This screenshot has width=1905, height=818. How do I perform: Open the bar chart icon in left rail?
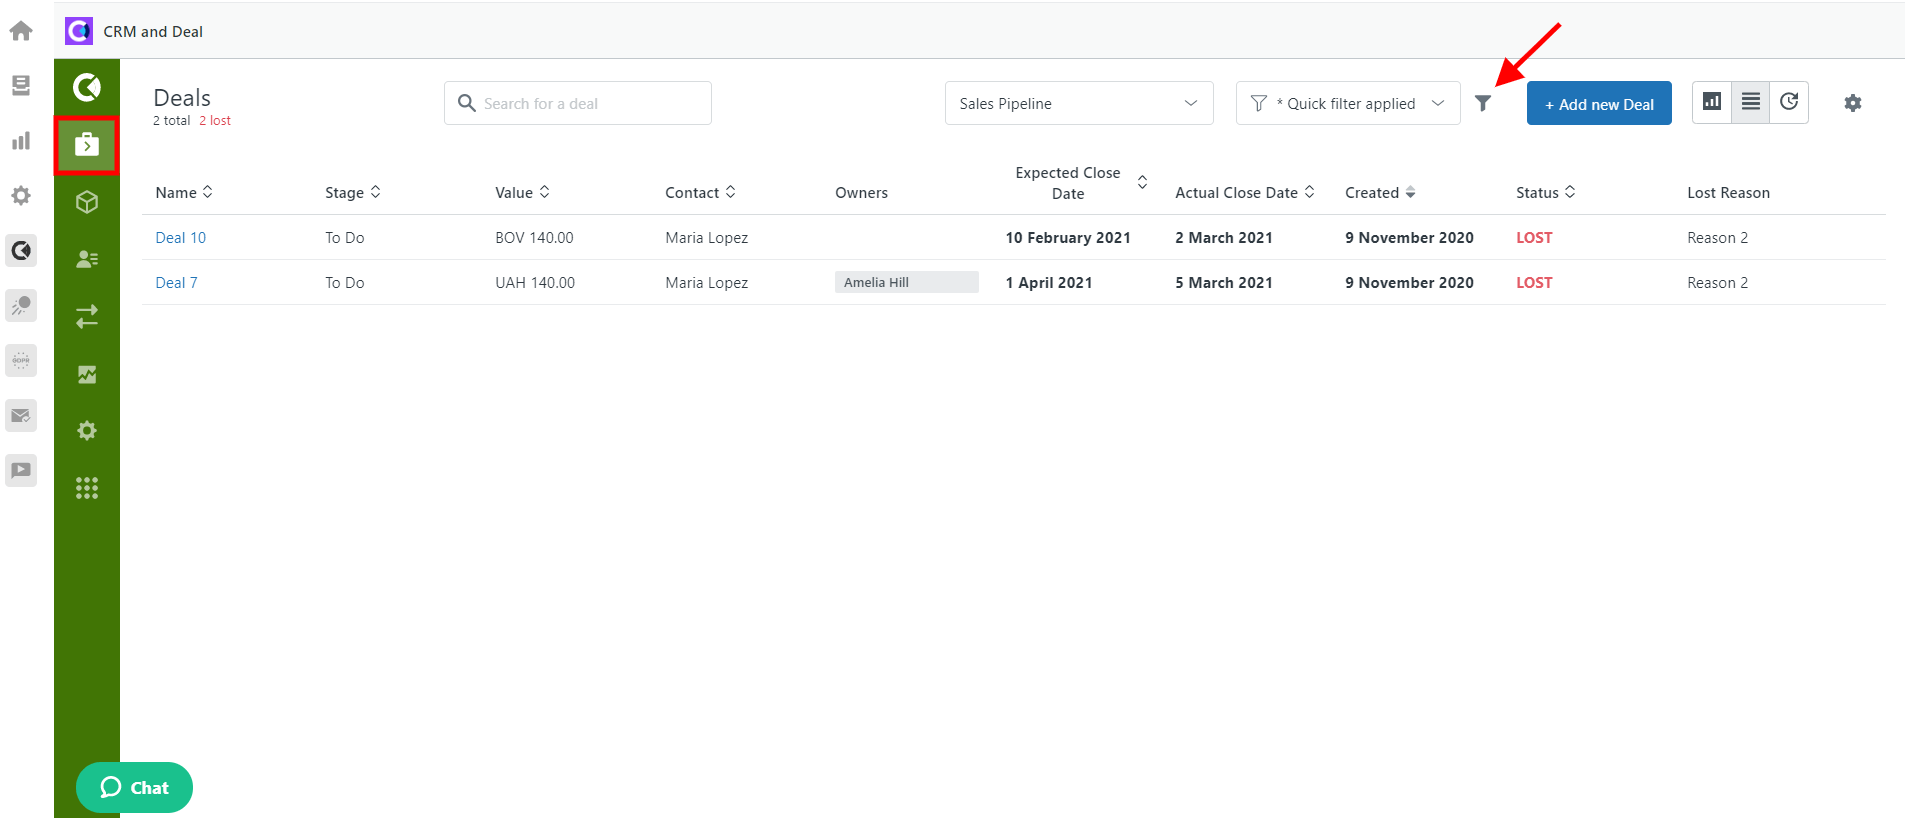pos(21,141)
